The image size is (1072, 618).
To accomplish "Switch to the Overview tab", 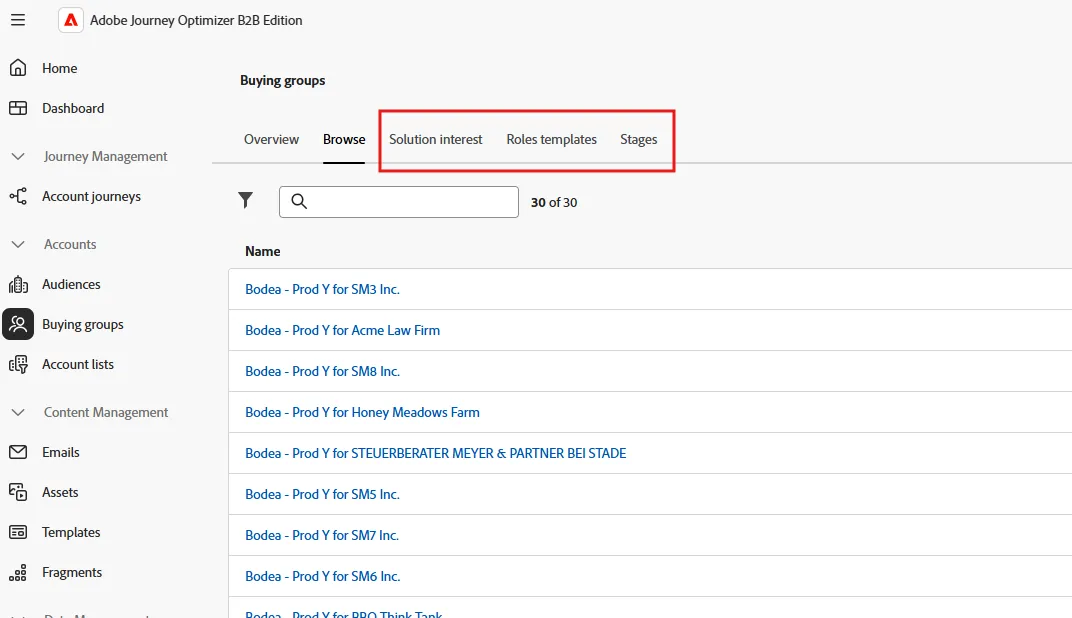I will click(271, 139).
